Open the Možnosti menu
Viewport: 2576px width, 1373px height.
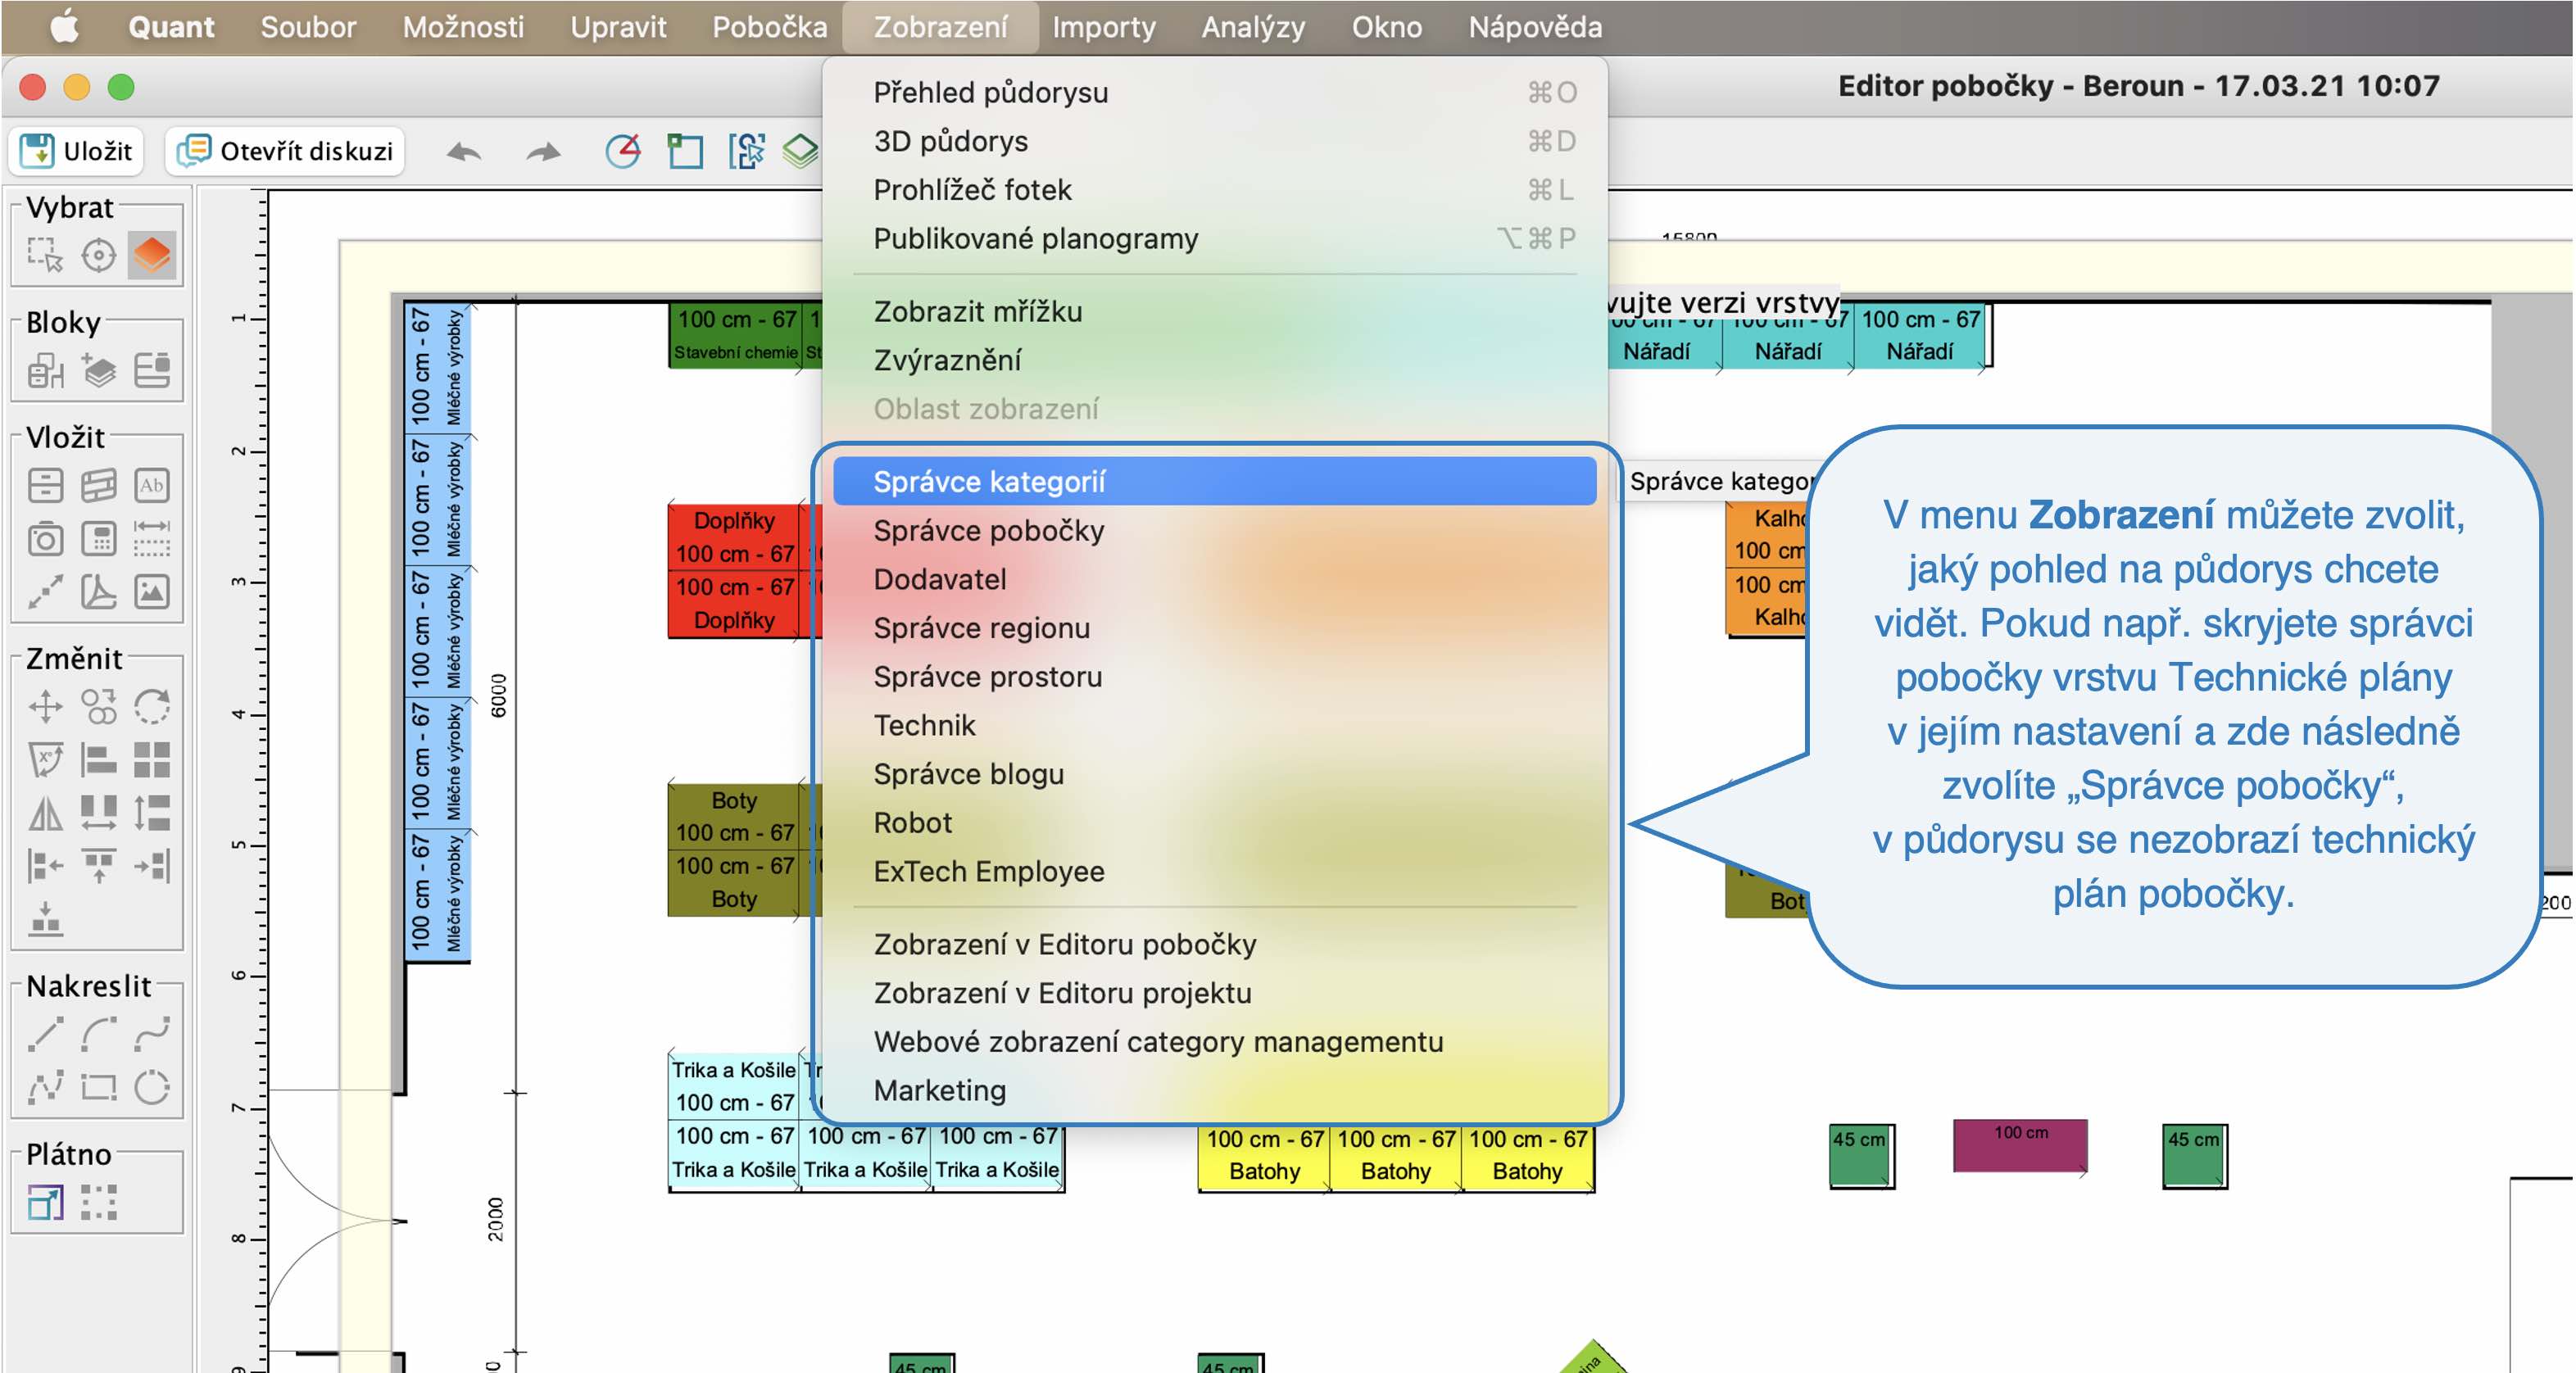click(x=463, y=27)
